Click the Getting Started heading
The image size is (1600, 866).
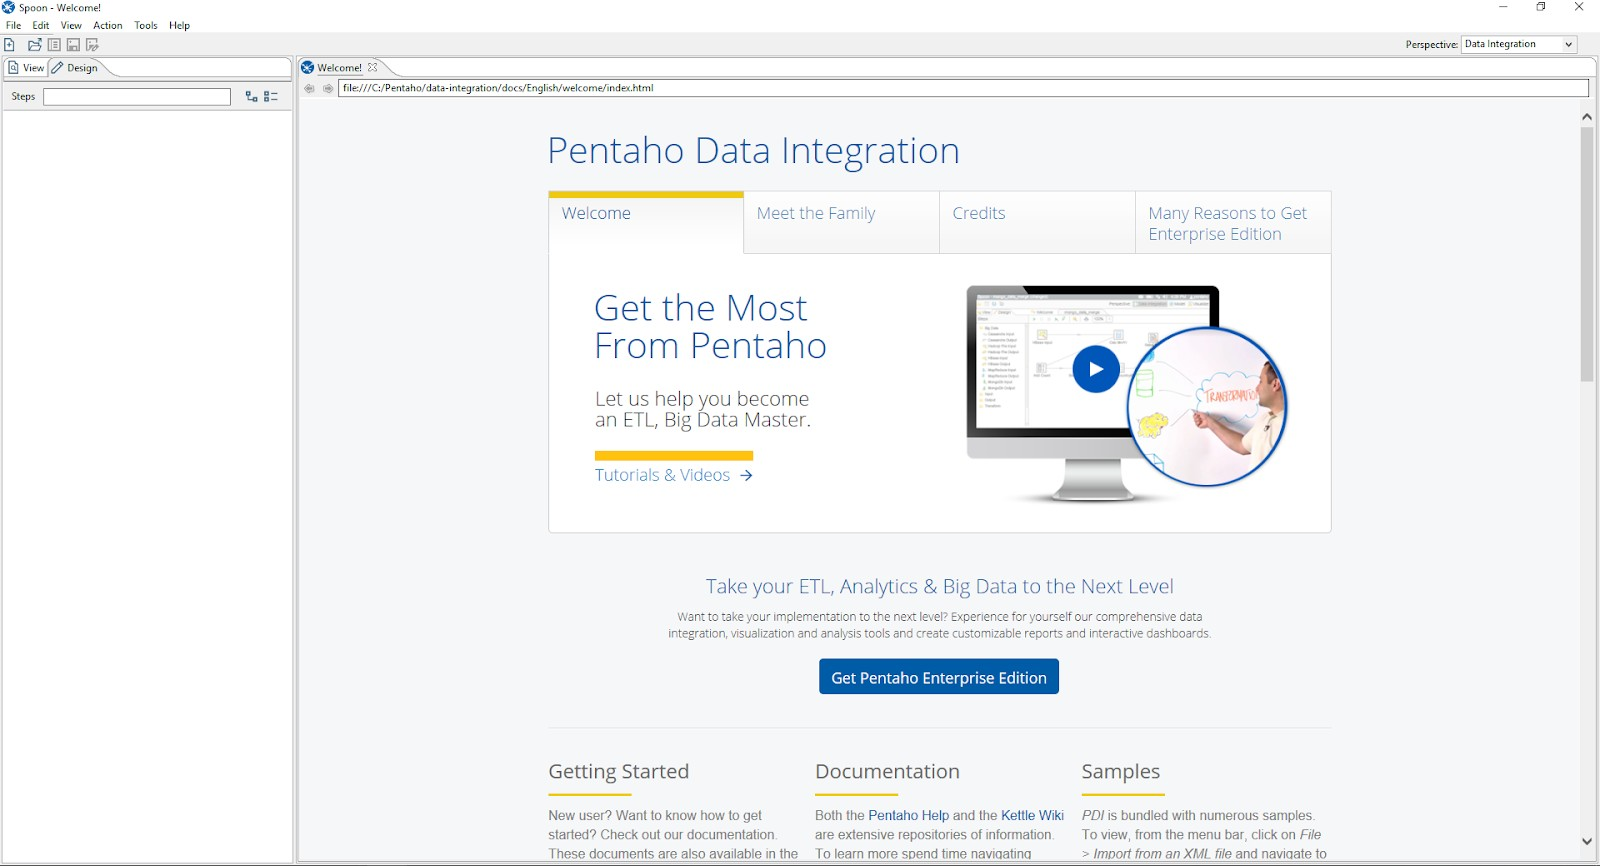click(618, 772)
